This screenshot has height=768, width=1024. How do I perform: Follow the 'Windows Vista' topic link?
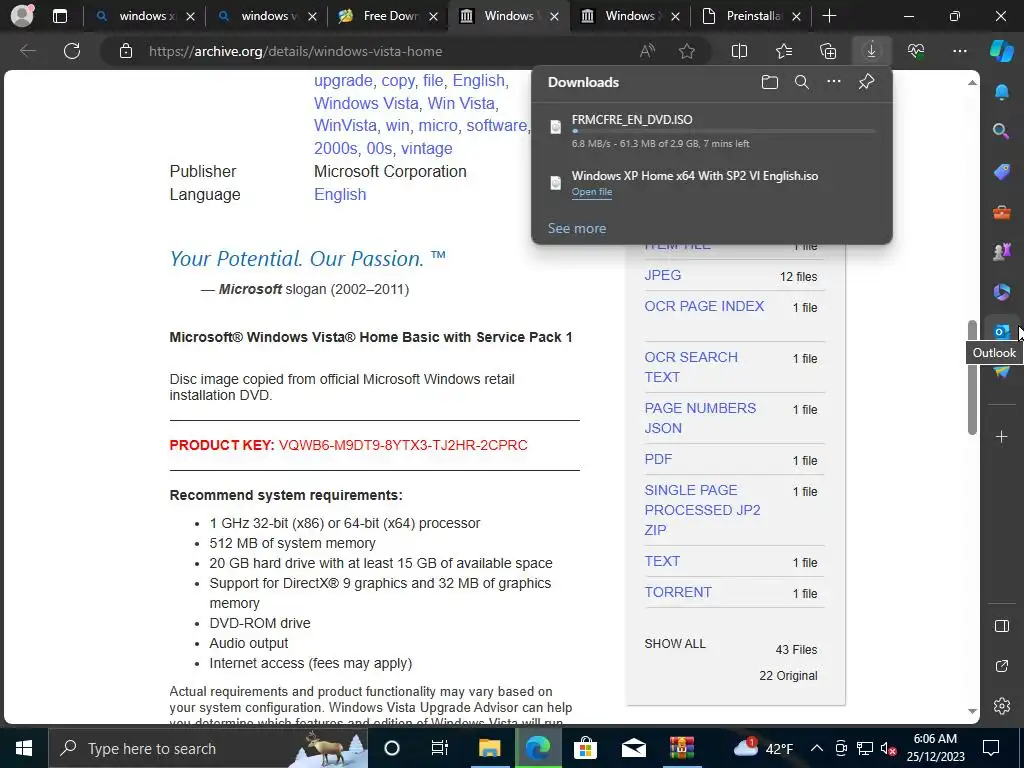pyautogui.click(x=366, y=103)
